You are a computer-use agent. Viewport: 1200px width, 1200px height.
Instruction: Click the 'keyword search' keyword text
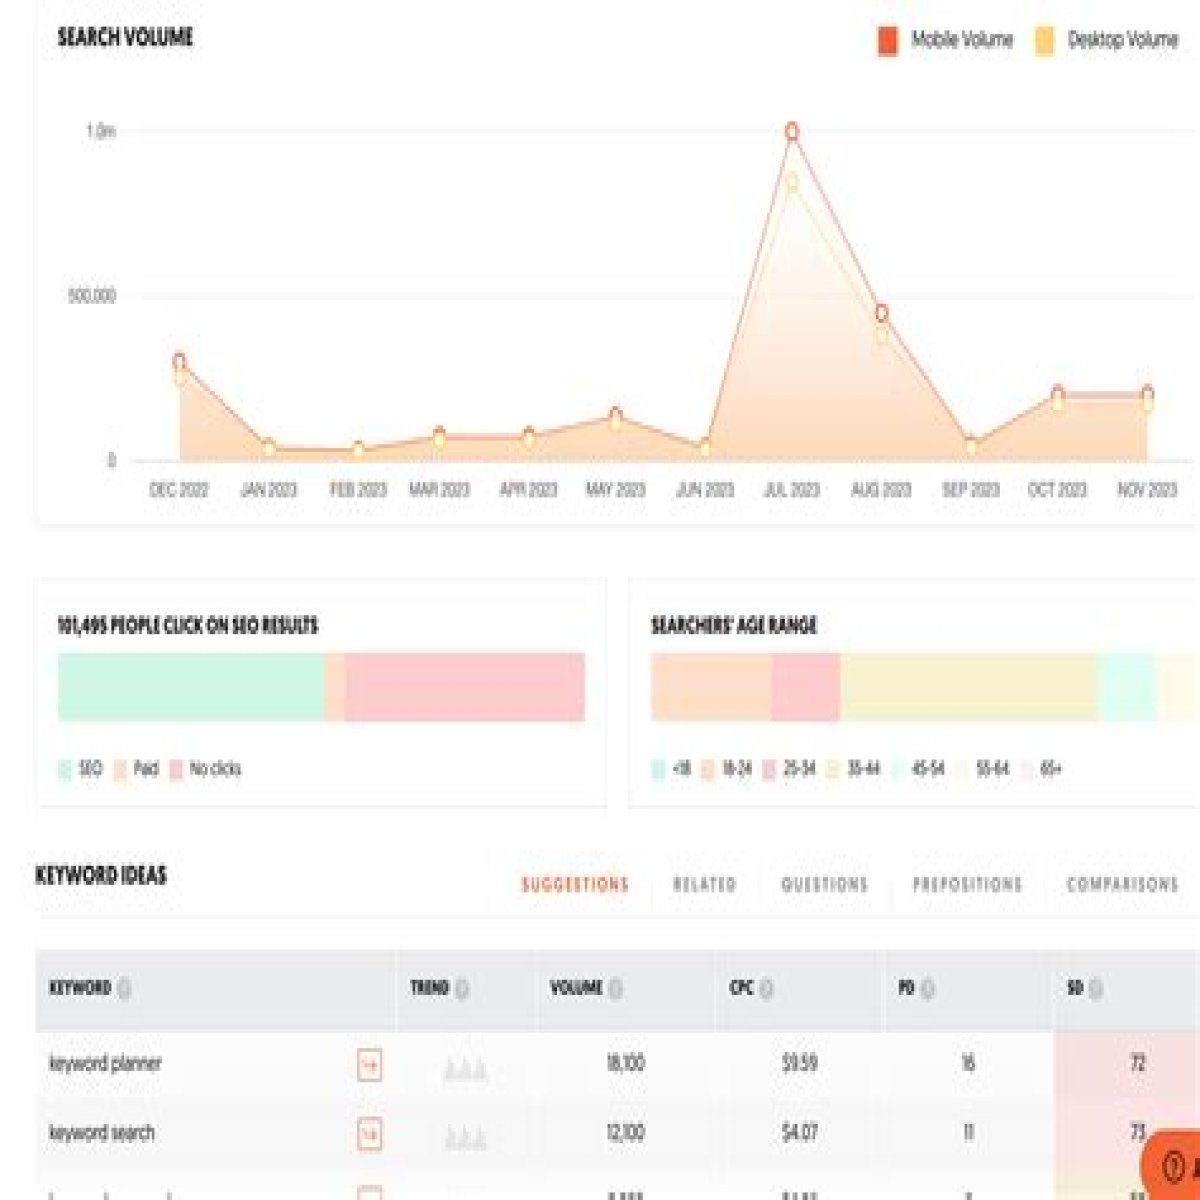pos(102,1134)
